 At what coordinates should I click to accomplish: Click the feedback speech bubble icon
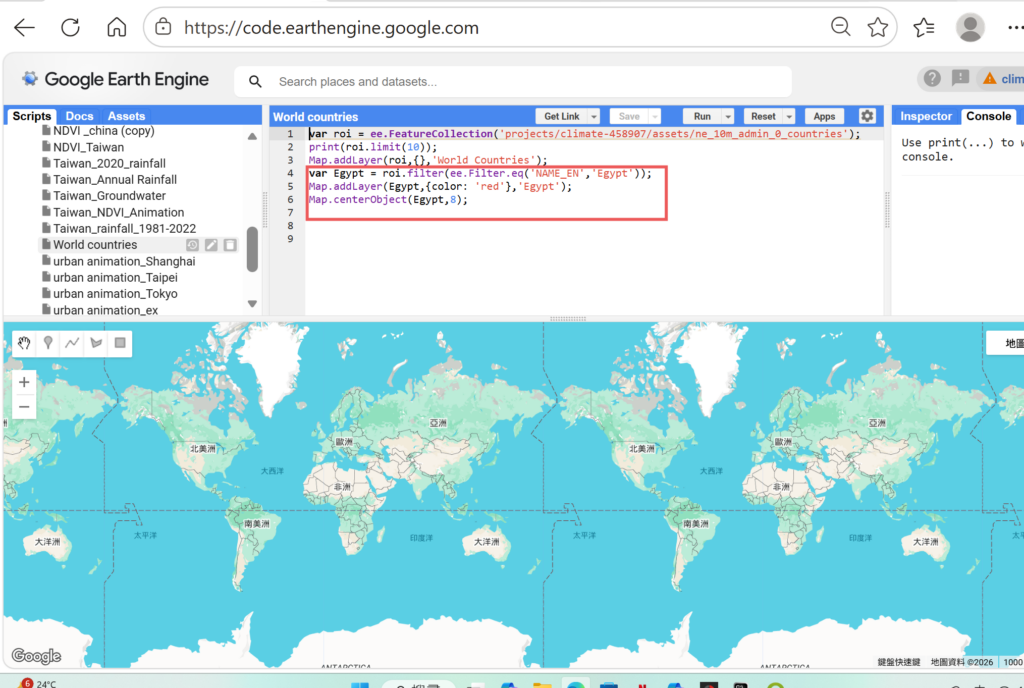(x=960, y=78)
